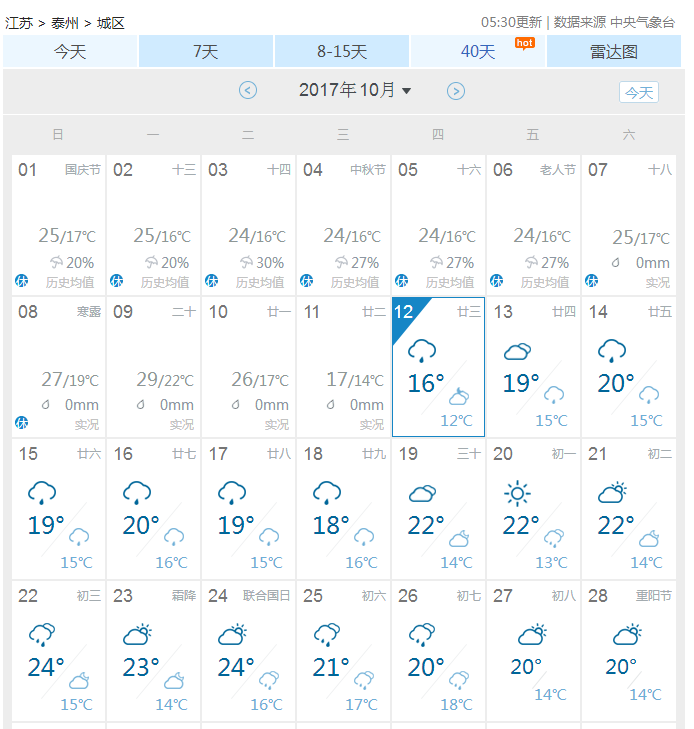Open the 泰州 breadcrumb link
This screenshot has width=694, height=729.
[65, 23]
